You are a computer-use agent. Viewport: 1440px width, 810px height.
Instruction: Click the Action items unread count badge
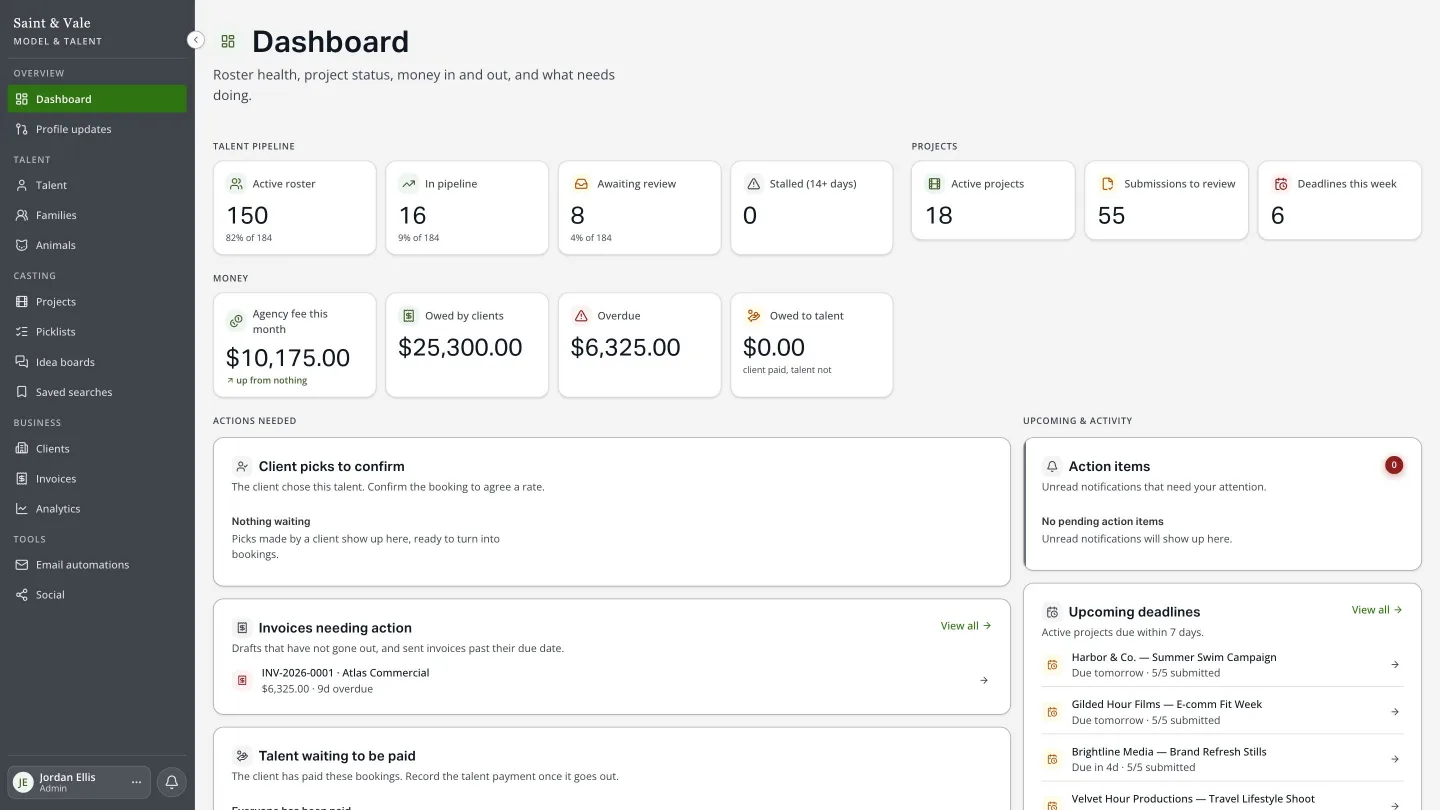tap(1394, 465)
